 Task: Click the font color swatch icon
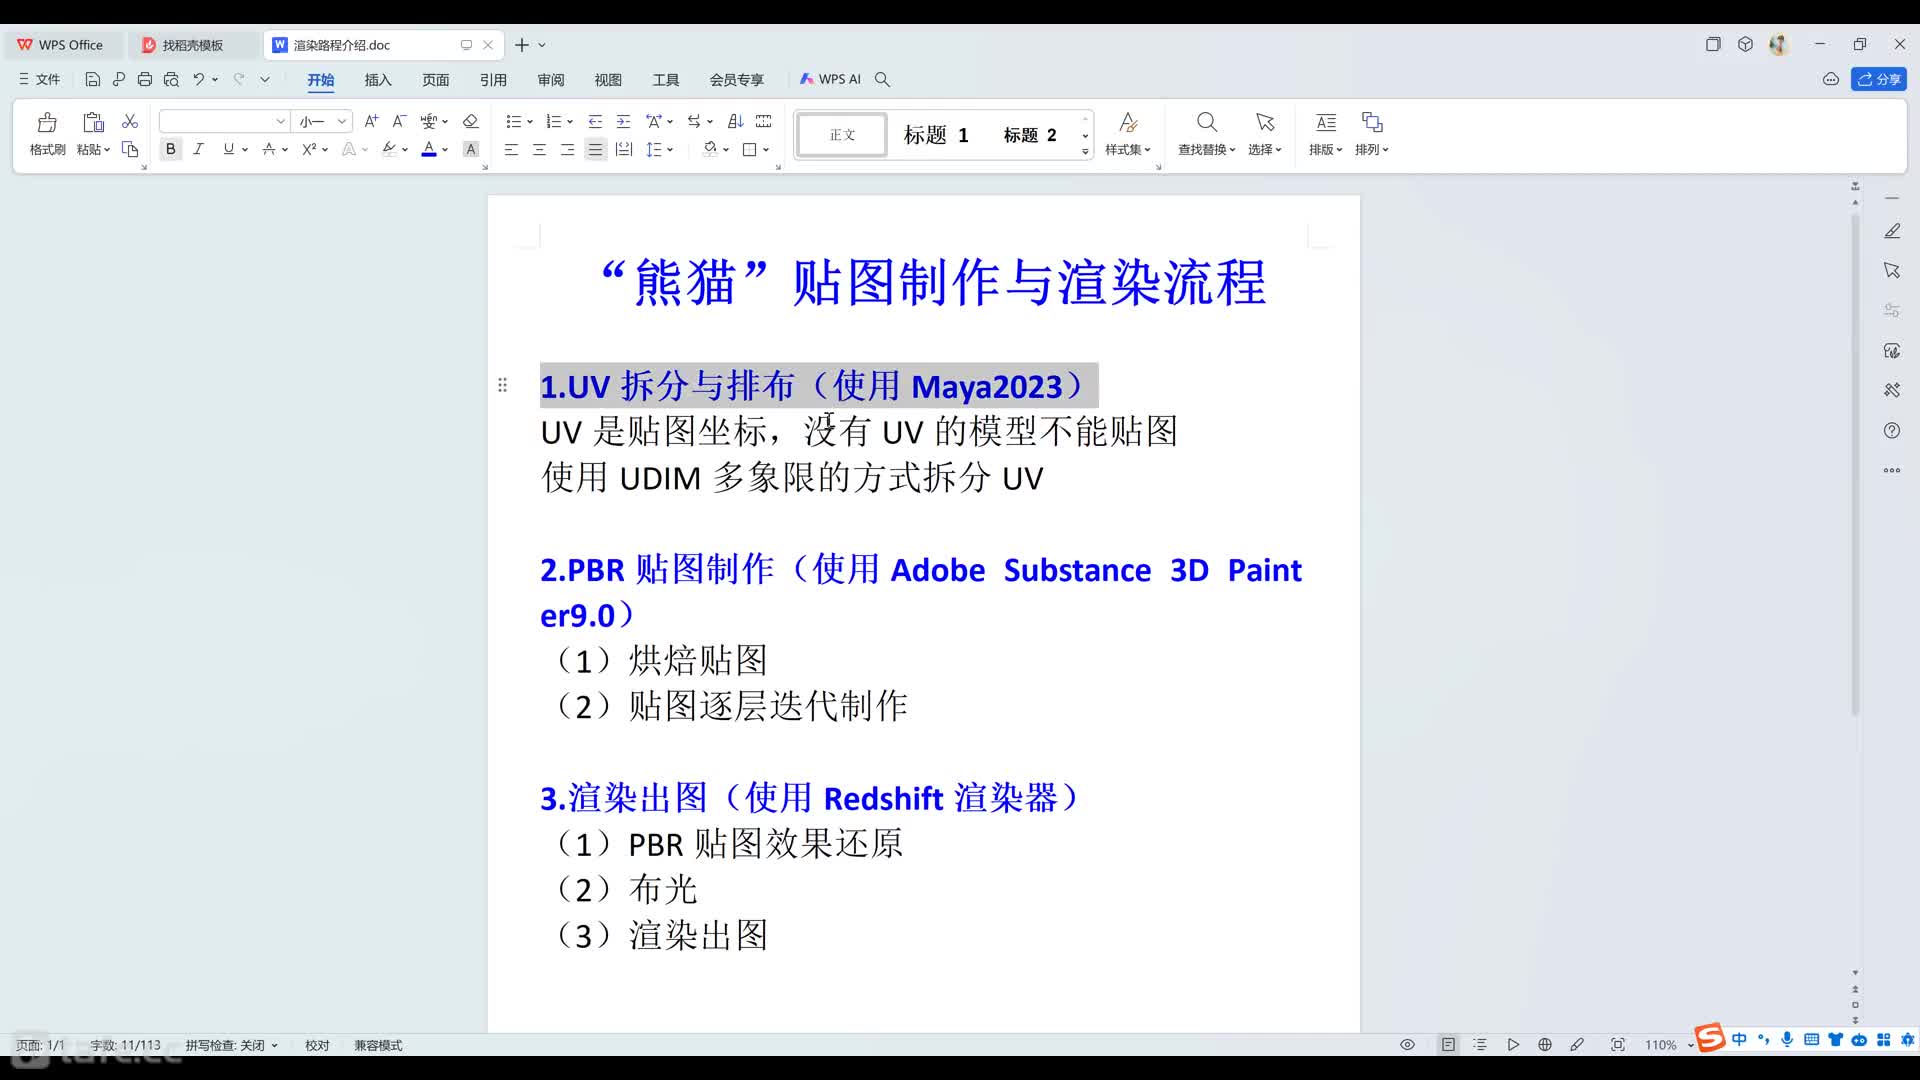[429, 149]
